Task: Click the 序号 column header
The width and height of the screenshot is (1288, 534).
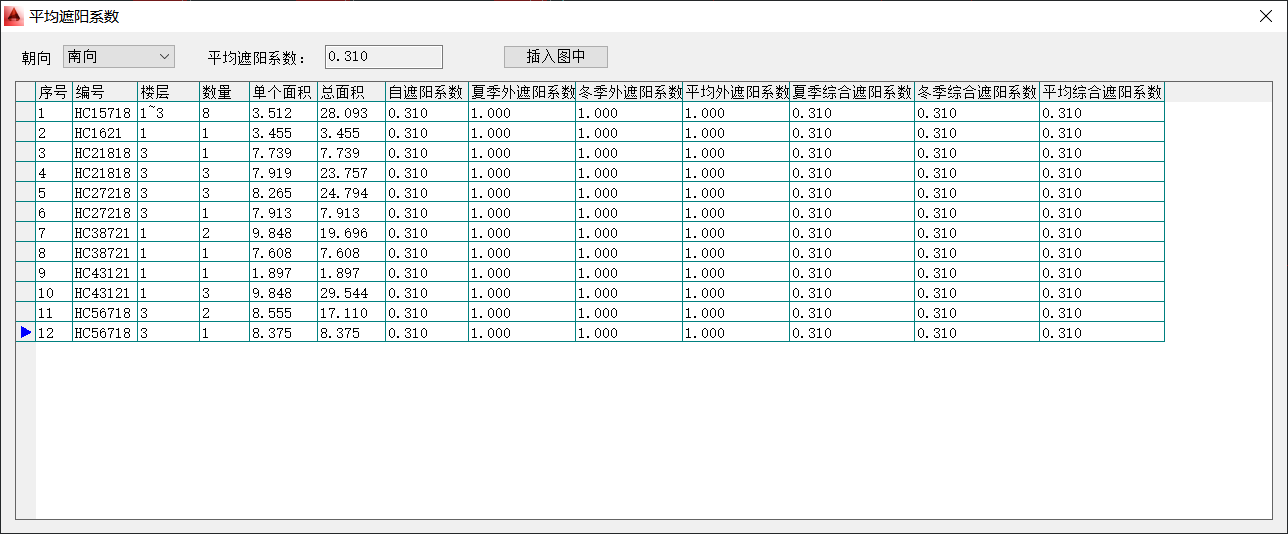Action: [x=53, y=92]
